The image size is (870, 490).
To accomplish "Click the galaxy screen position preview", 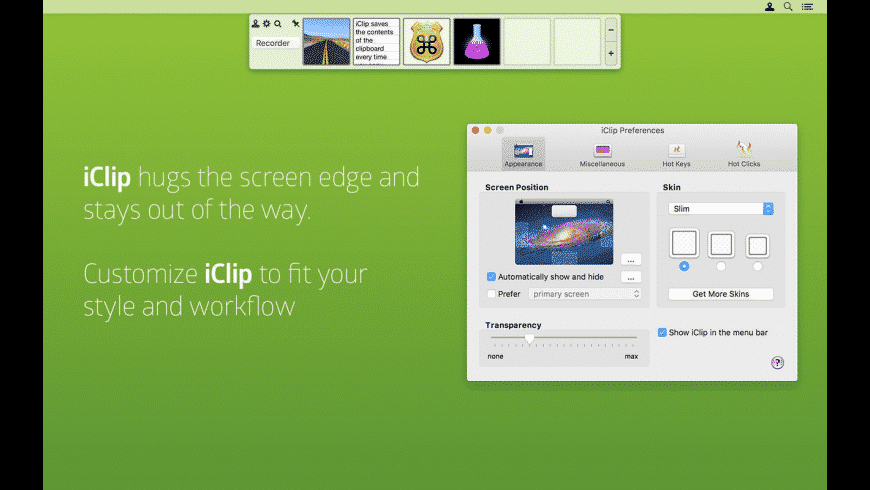I will [564, 232].
